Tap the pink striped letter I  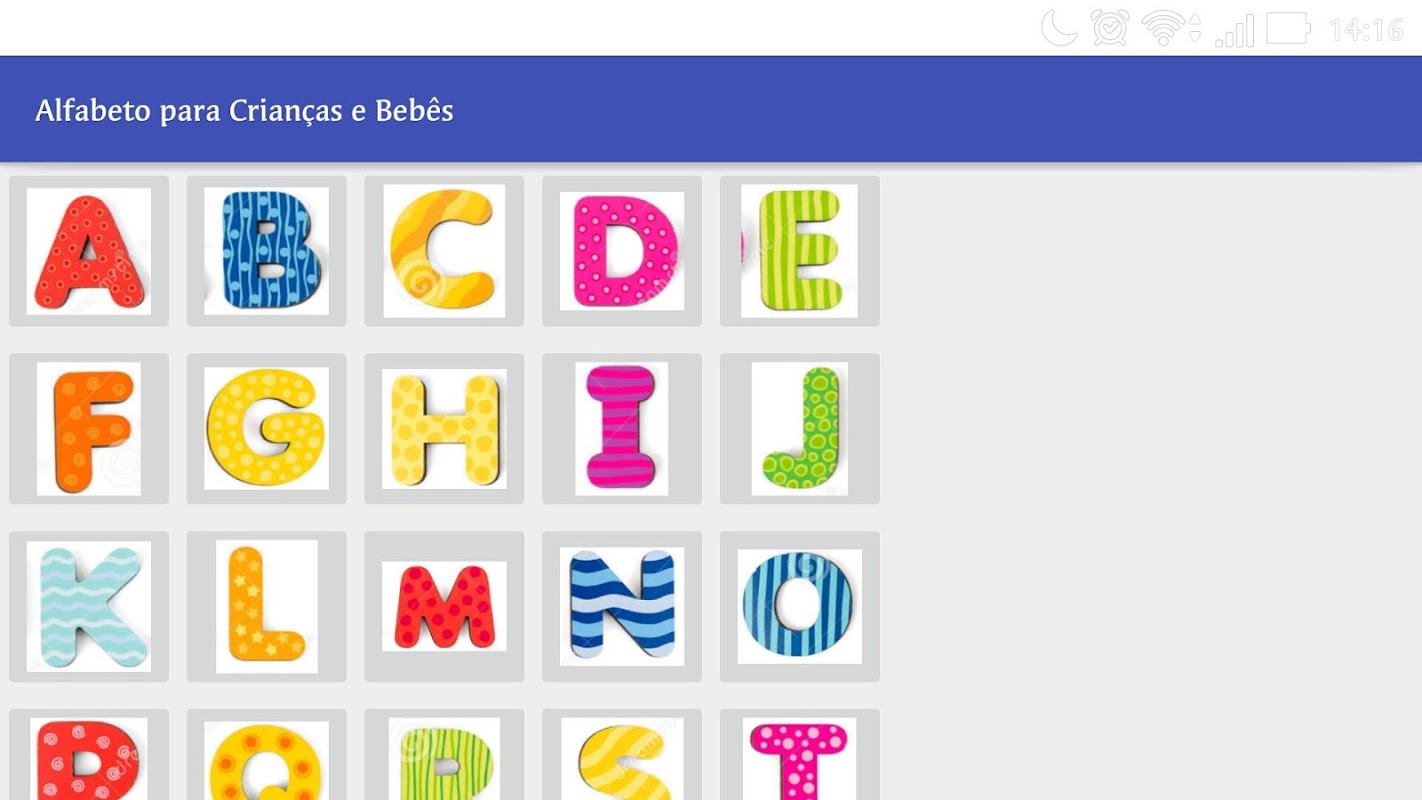622,429
